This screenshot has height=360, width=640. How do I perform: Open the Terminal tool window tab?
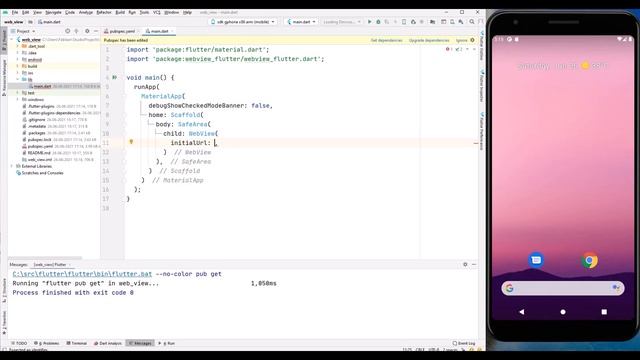coord(77,343)
